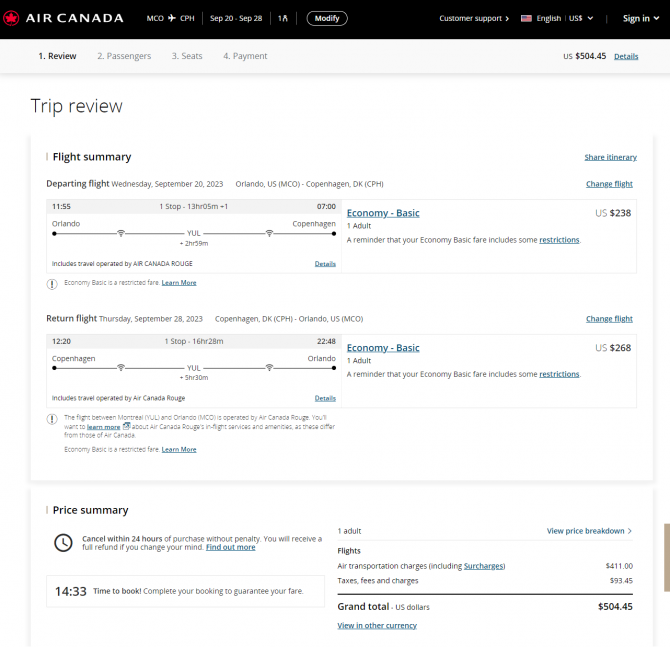Select the 4. Payment step tab
Viewport: 670px width, 647px height.
[x=245, y=56]
